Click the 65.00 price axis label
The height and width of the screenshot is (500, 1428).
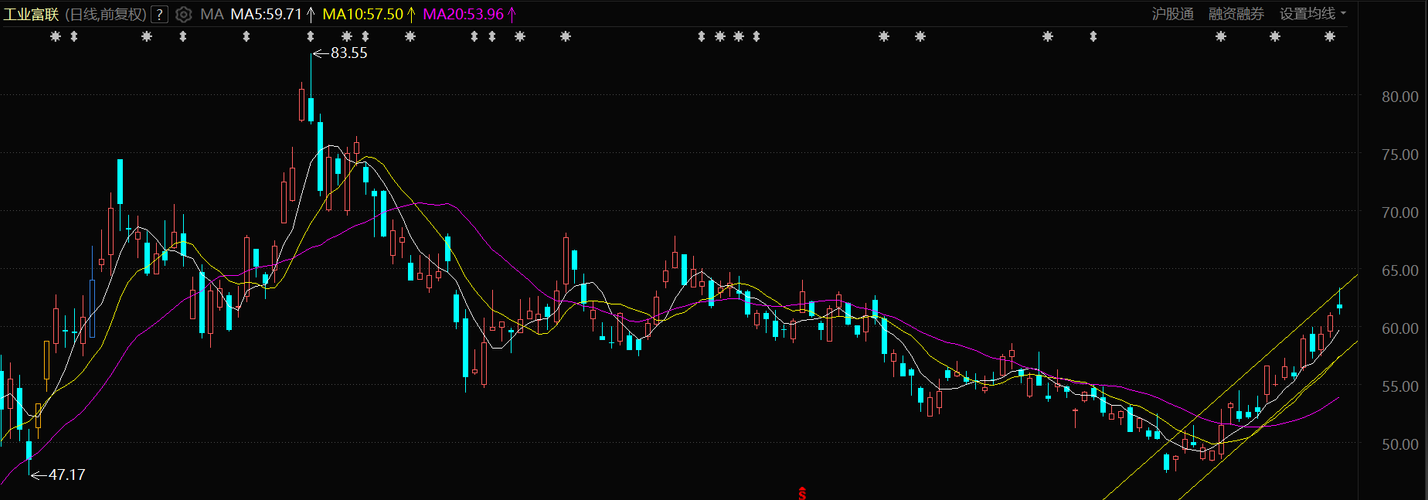pos(1399,271)
